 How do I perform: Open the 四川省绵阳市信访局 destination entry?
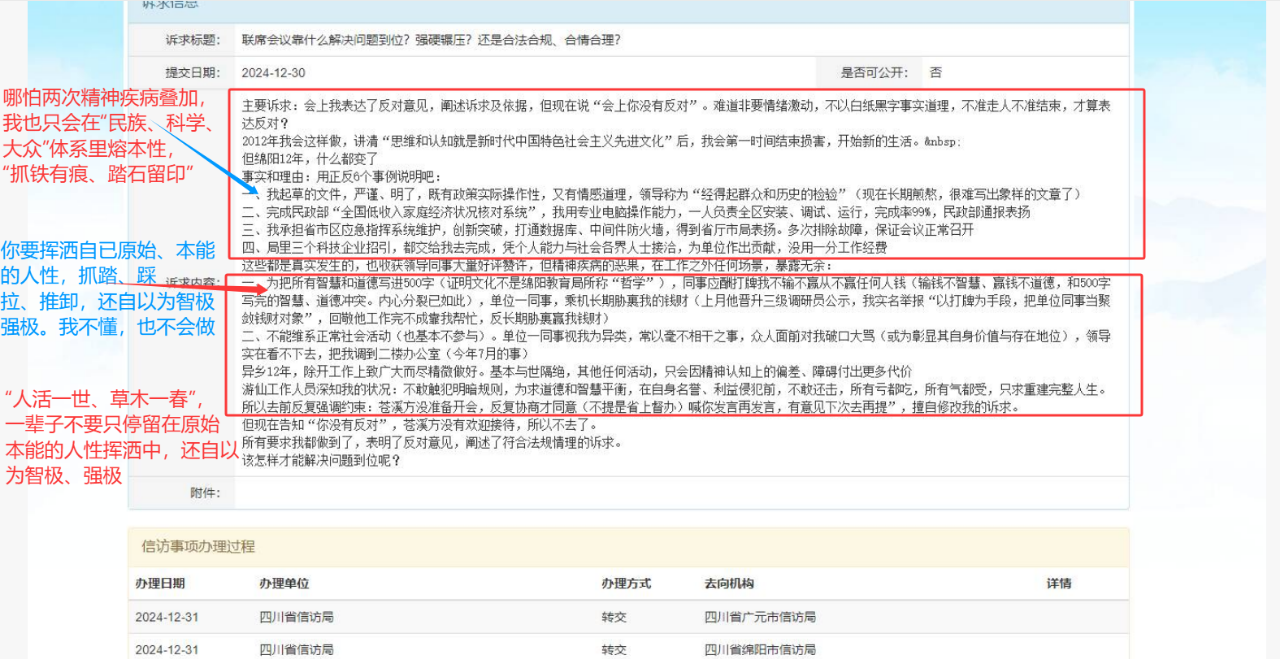(x=759, y=649)
